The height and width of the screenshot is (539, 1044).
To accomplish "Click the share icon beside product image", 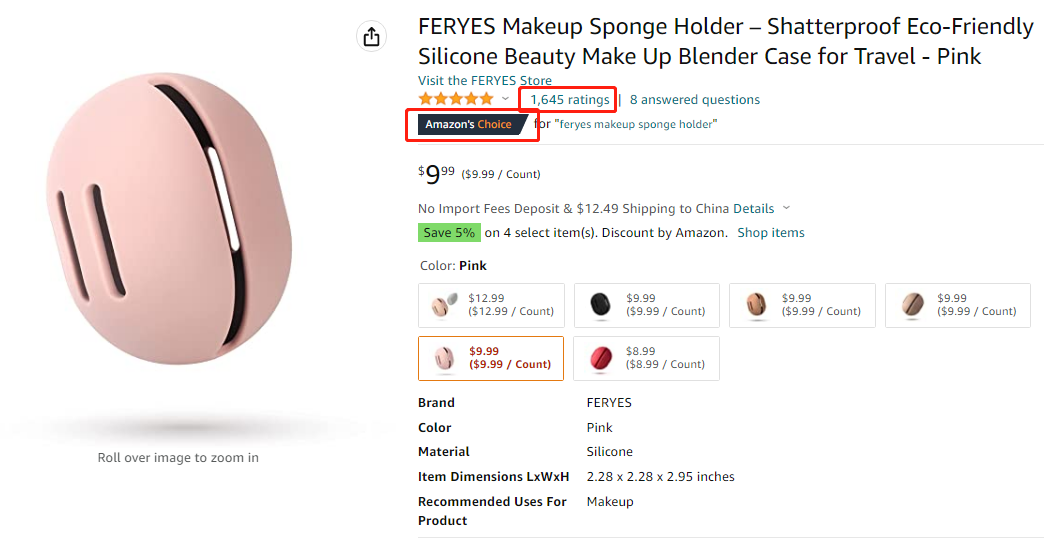I will [372, 37].
